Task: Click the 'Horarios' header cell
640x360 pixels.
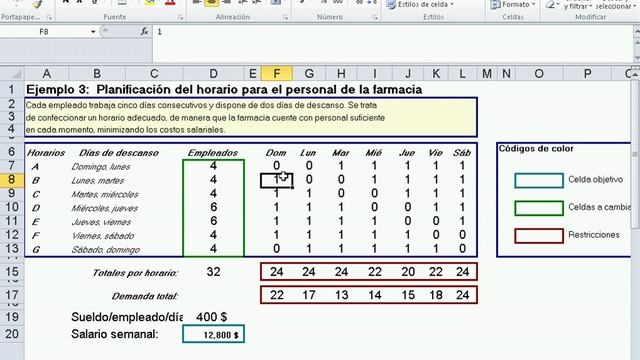Action: tap(46, 153)
